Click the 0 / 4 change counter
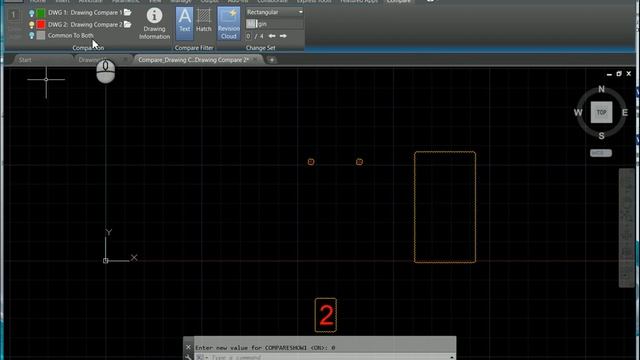The image size is (640, 360). coord(255,36)
